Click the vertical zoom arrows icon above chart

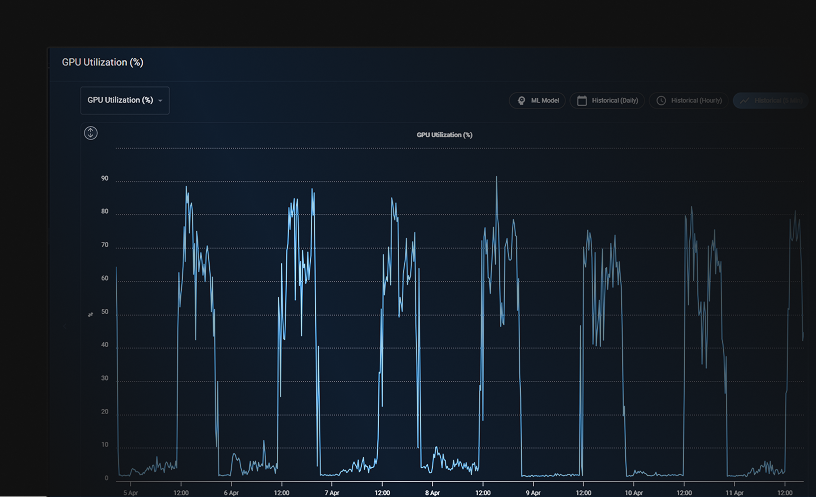coord(91,133)
